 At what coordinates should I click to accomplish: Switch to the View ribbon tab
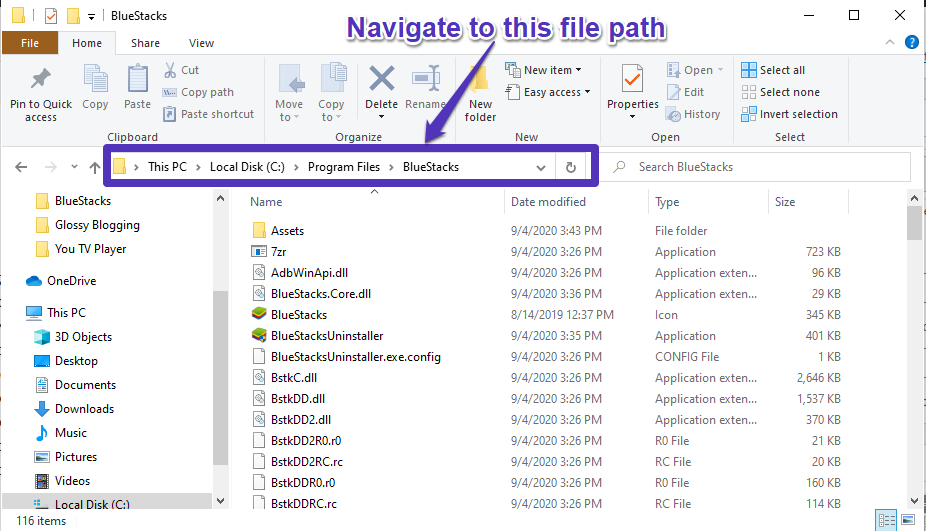(201, 43)
